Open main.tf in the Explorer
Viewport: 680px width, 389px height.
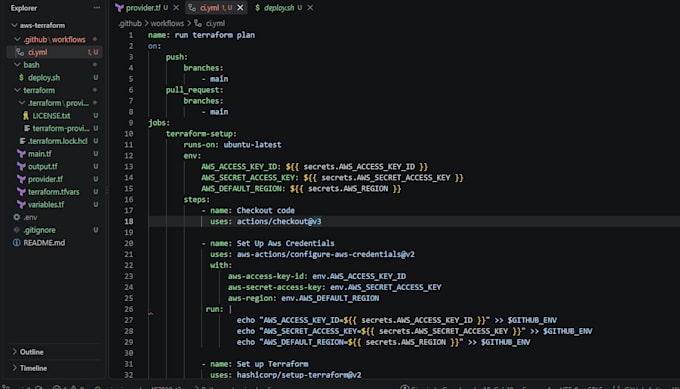39,154
